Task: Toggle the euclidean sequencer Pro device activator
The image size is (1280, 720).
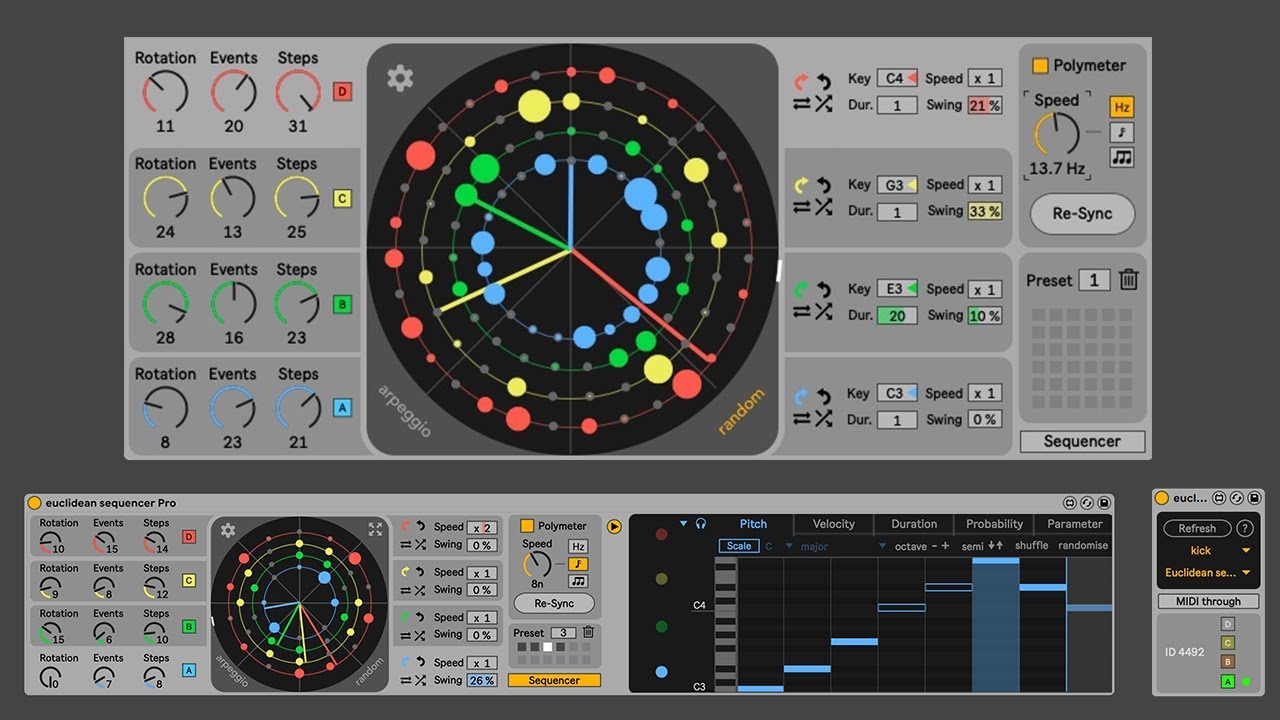Action: (35, 503)
